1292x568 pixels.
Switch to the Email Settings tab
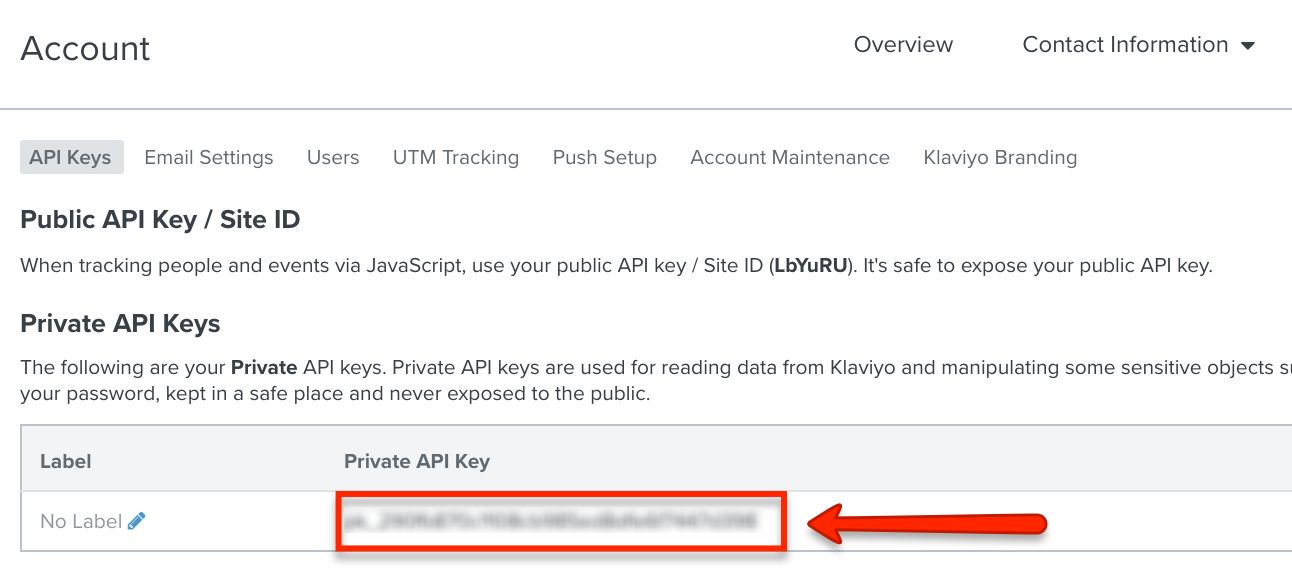209,157
